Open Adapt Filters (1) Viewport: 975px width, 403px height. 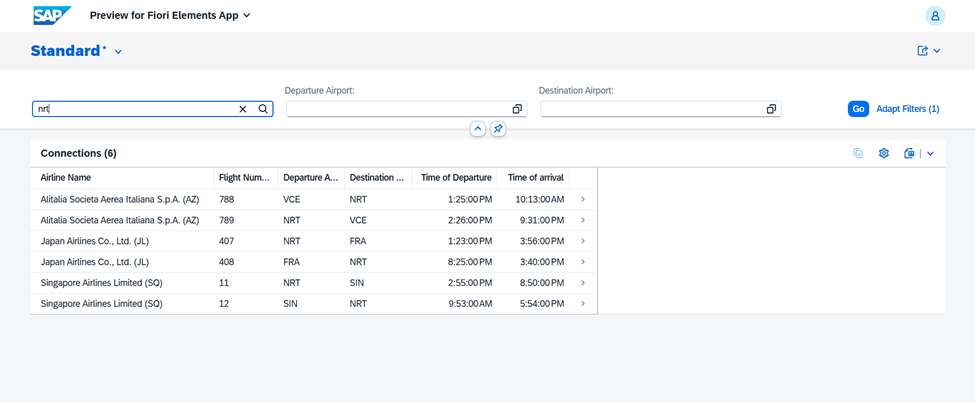coord(907,109)
